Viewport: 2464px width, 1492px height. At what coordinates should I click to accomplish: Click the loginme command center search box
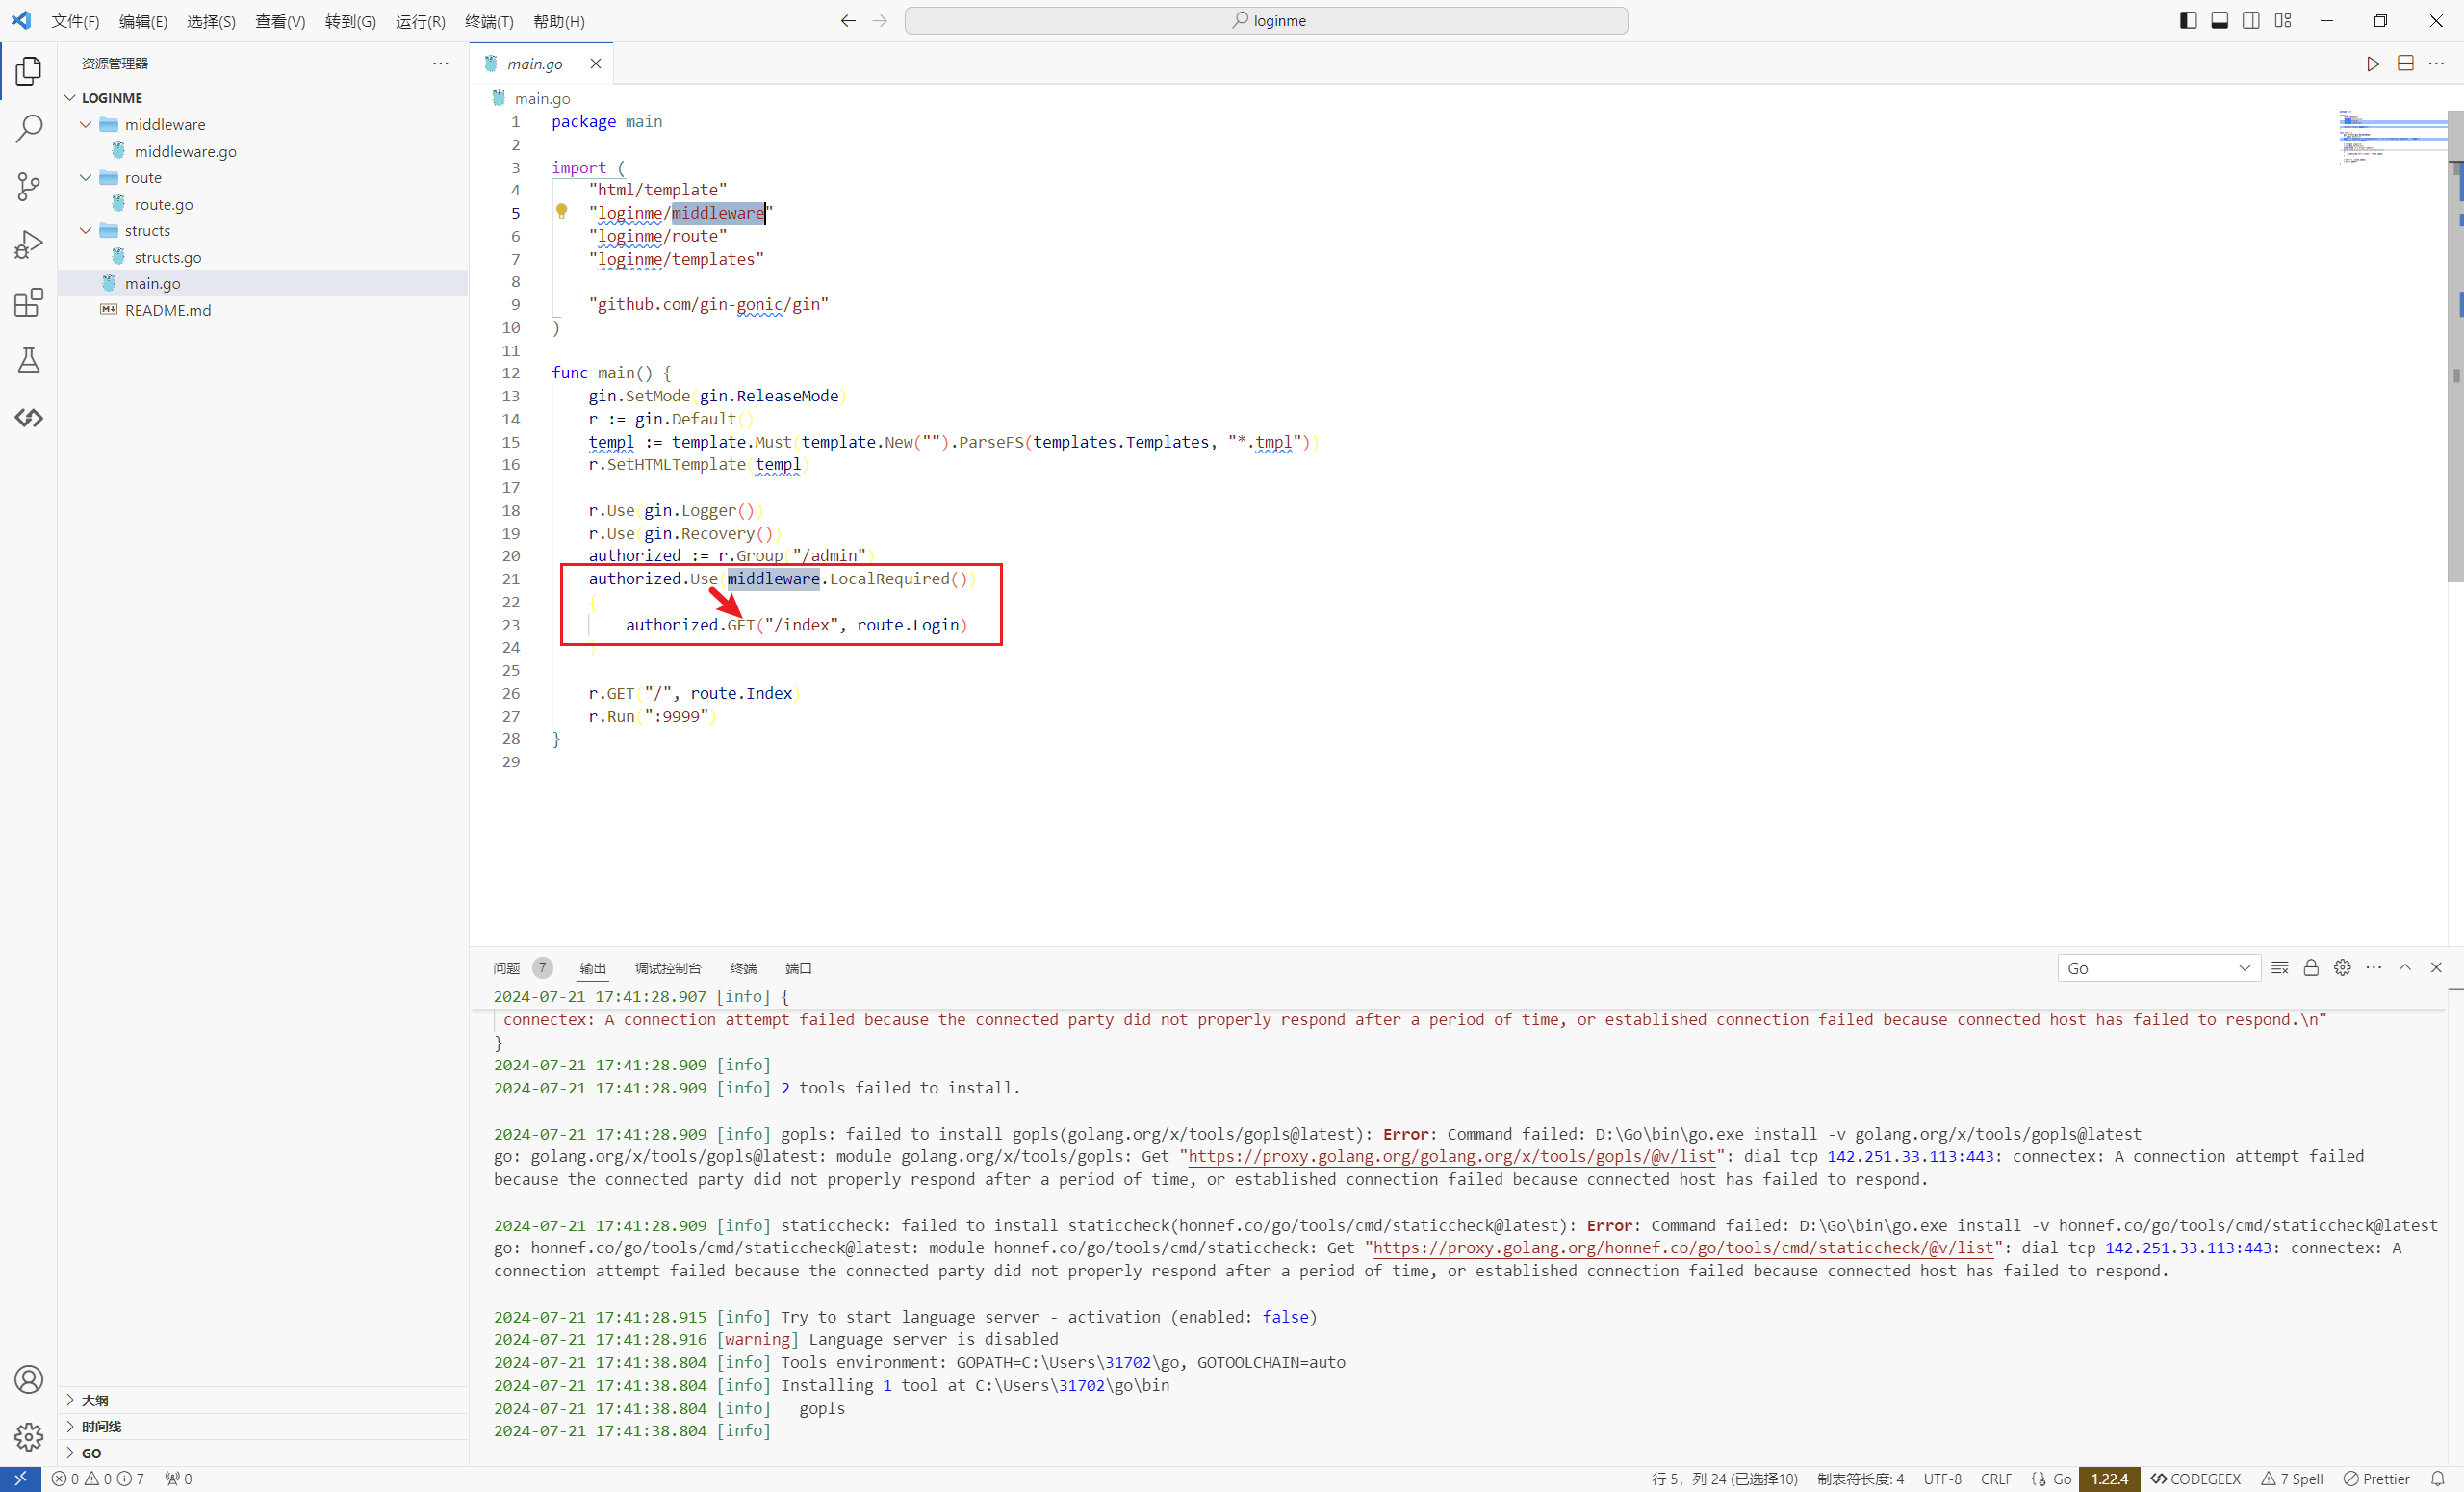[1266, 20]
